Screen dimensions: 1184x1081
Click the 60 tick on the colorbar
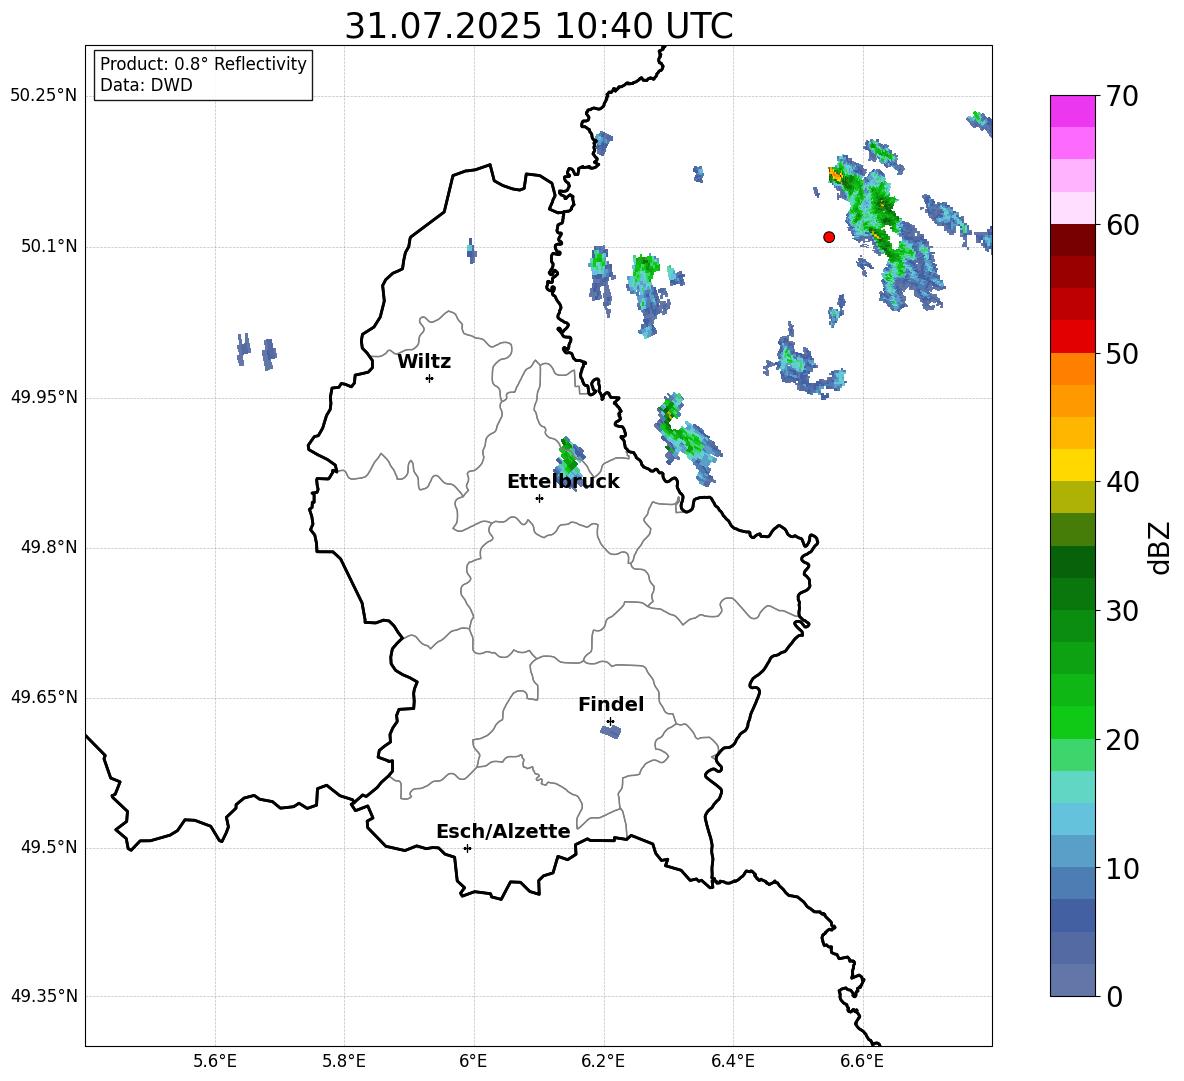[1122, 225]
